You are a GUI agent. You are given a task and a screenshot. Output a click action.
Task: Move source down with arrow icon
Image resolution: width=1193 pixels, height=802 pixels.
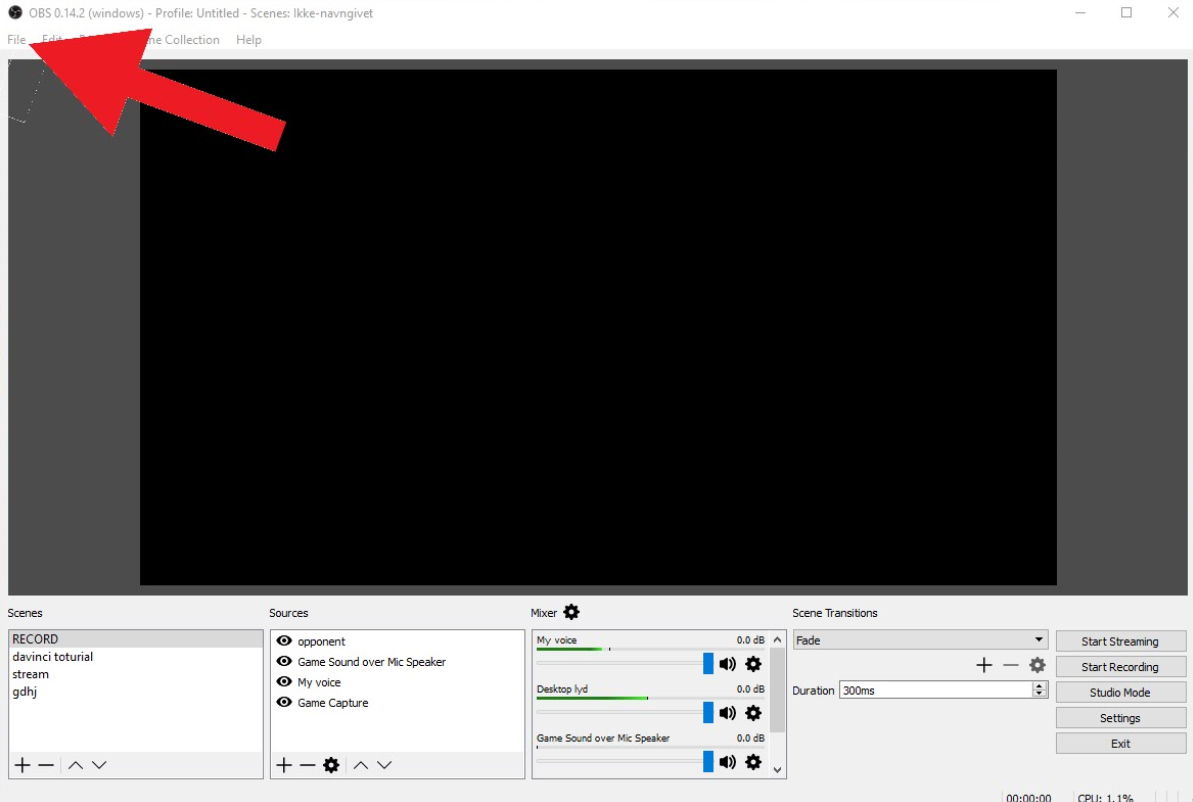(x=384, y=765)
